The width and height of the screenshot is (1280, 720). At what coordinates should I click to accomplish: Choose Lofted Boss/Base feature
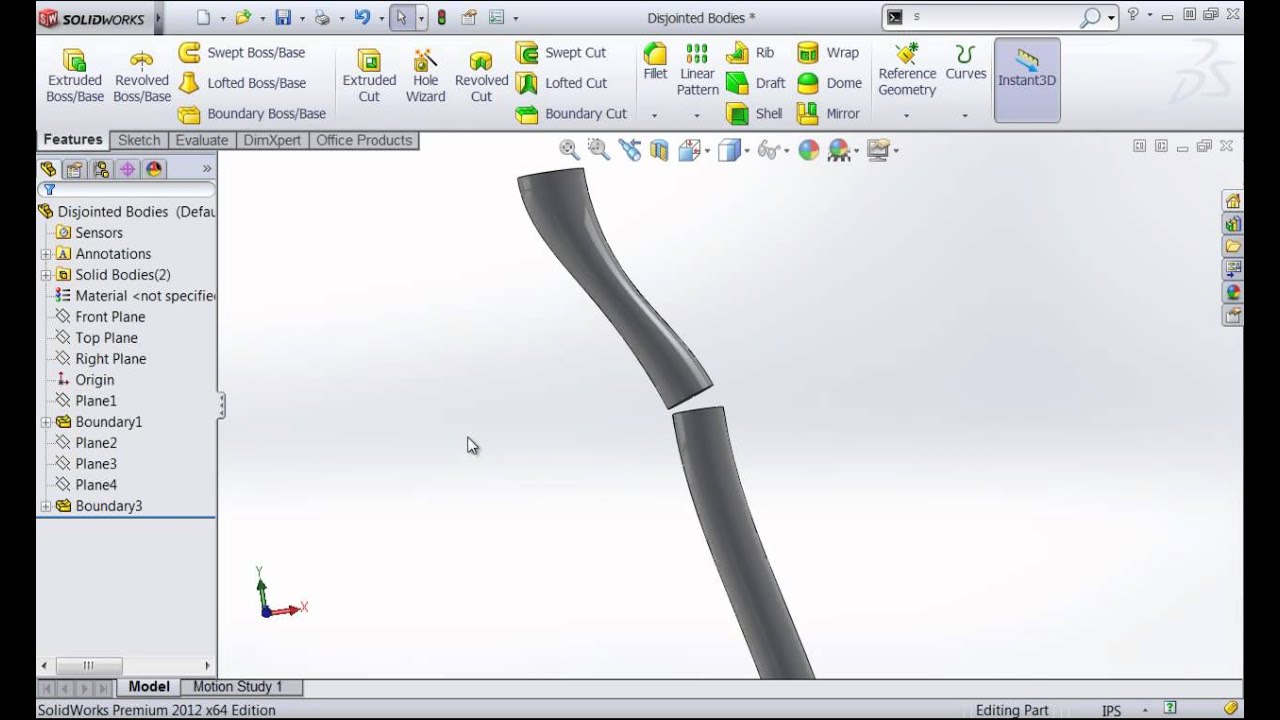click(242, 83)
